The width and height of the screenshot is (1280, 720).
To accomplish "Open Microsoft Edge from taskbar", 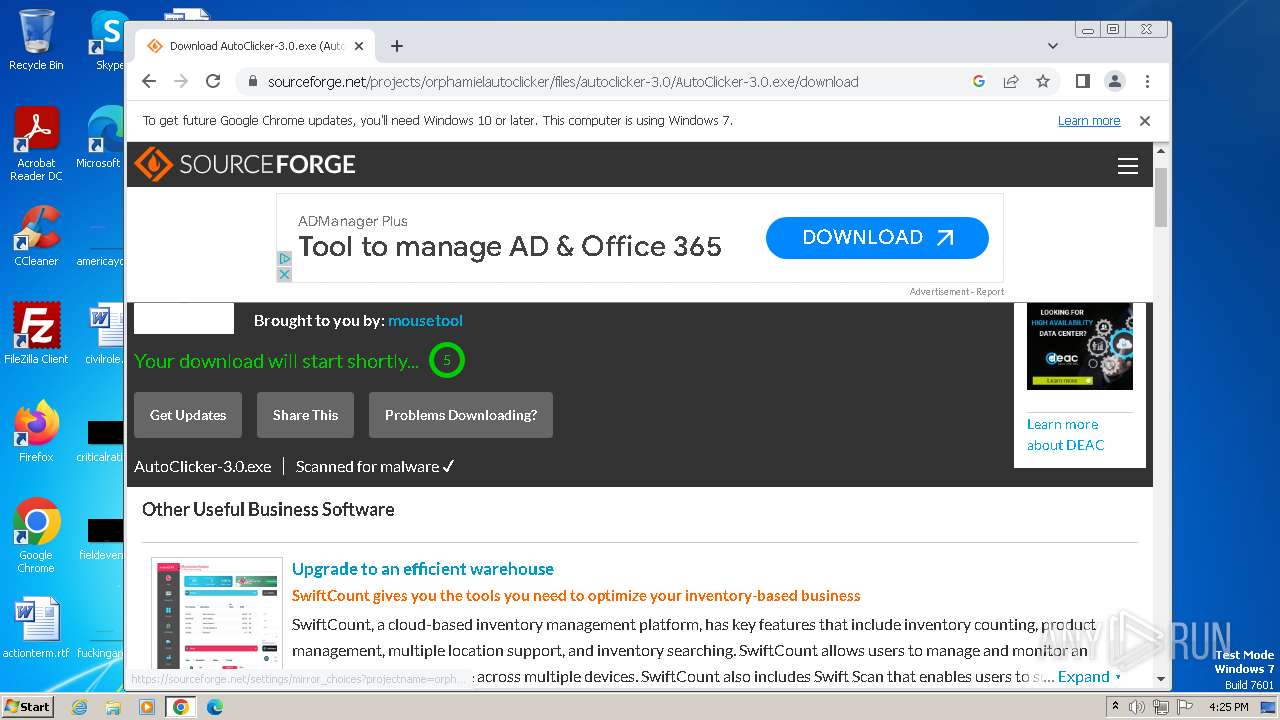I will (215, 707).
